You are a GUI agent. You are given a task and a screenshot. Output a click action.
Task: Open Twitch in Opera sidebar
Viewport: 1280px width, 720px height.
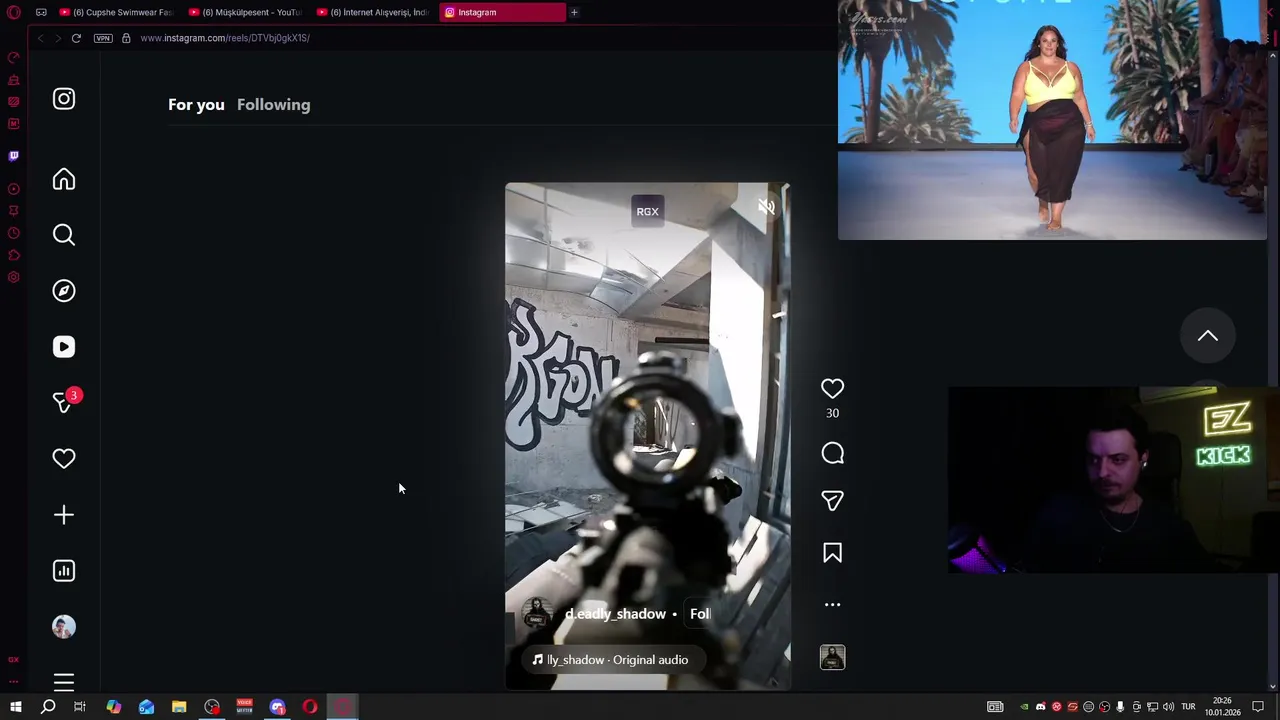[14, 156]
